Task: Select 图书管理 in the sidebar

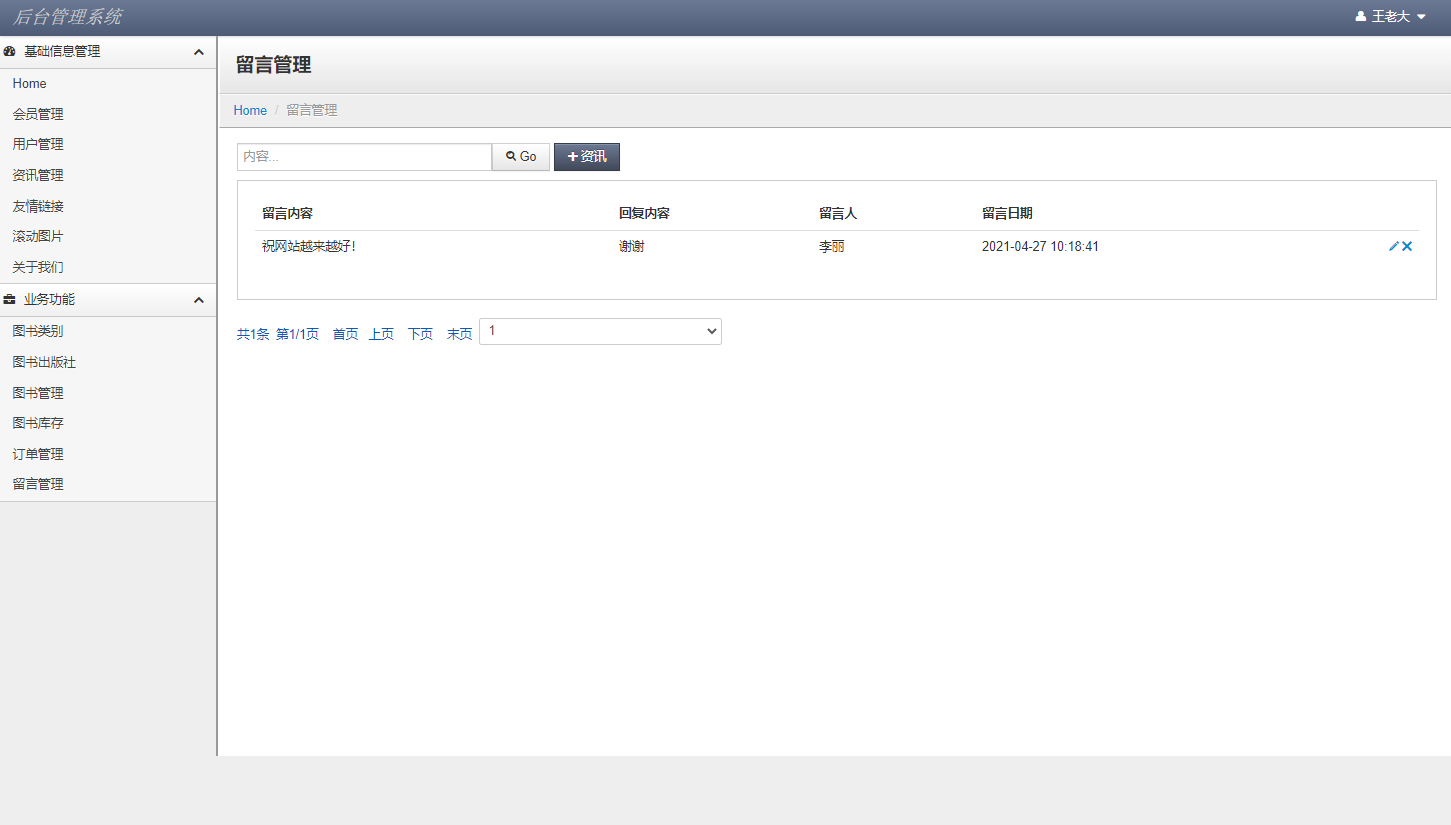Action: point(37,392)
